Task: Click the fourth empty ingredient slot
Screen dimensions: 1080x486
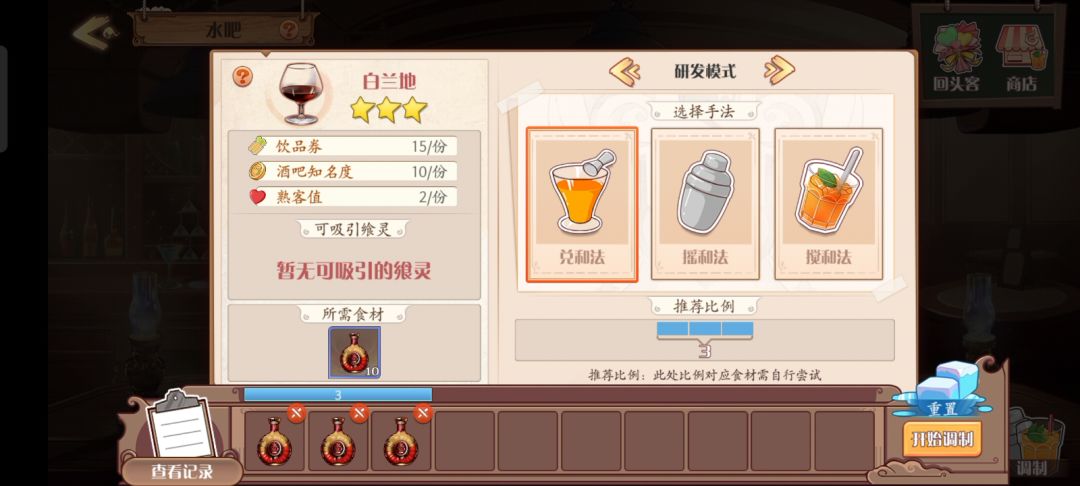Action: [x=464, y=441]
